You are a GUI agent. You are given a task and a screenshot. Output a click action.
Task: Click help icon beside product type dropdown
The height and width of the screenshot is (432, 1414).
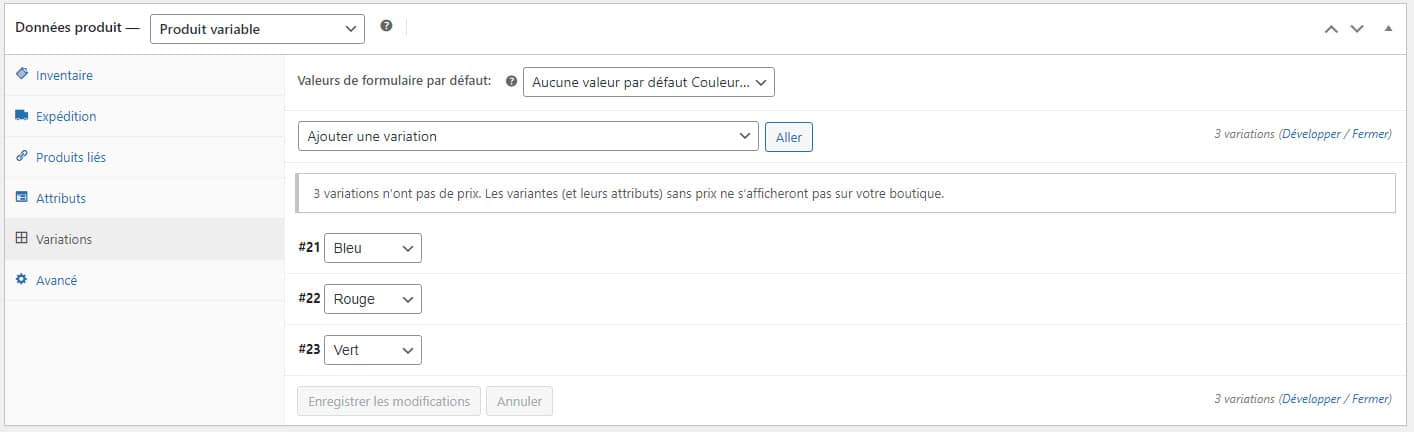coord(386,27)
